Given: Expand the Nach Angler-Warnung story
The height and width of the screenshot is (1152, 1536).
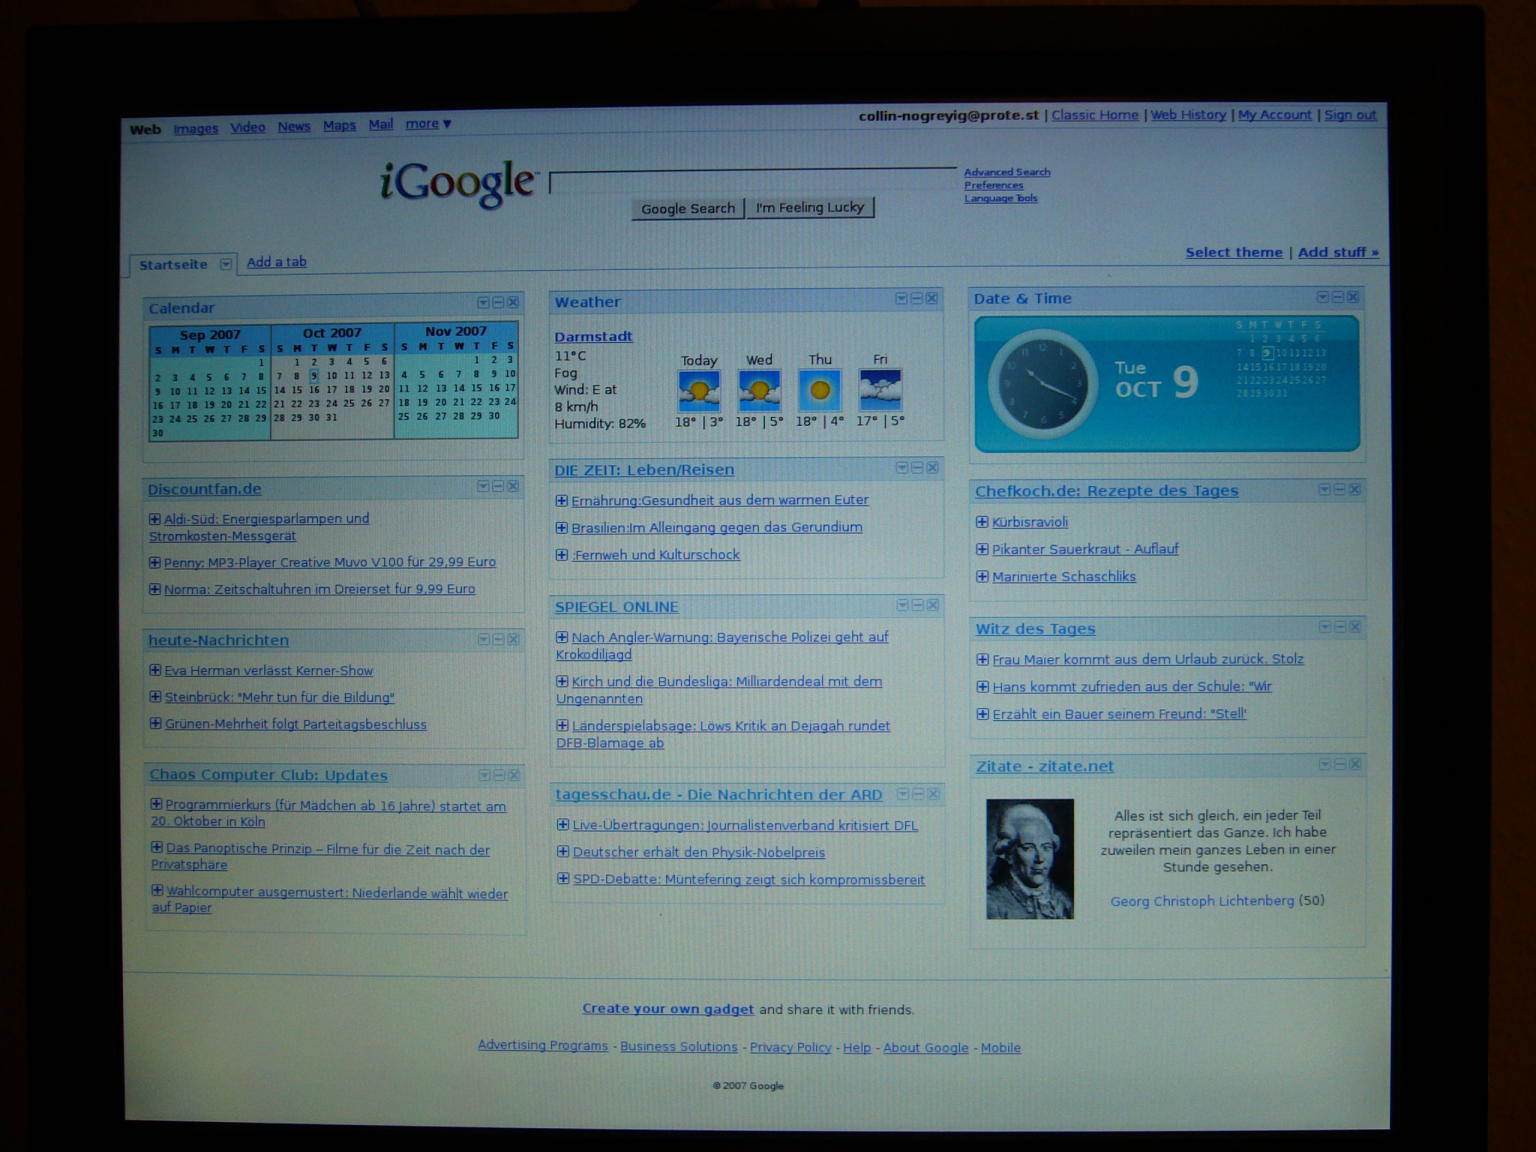Looking at the screenshot, I should 562,637.
